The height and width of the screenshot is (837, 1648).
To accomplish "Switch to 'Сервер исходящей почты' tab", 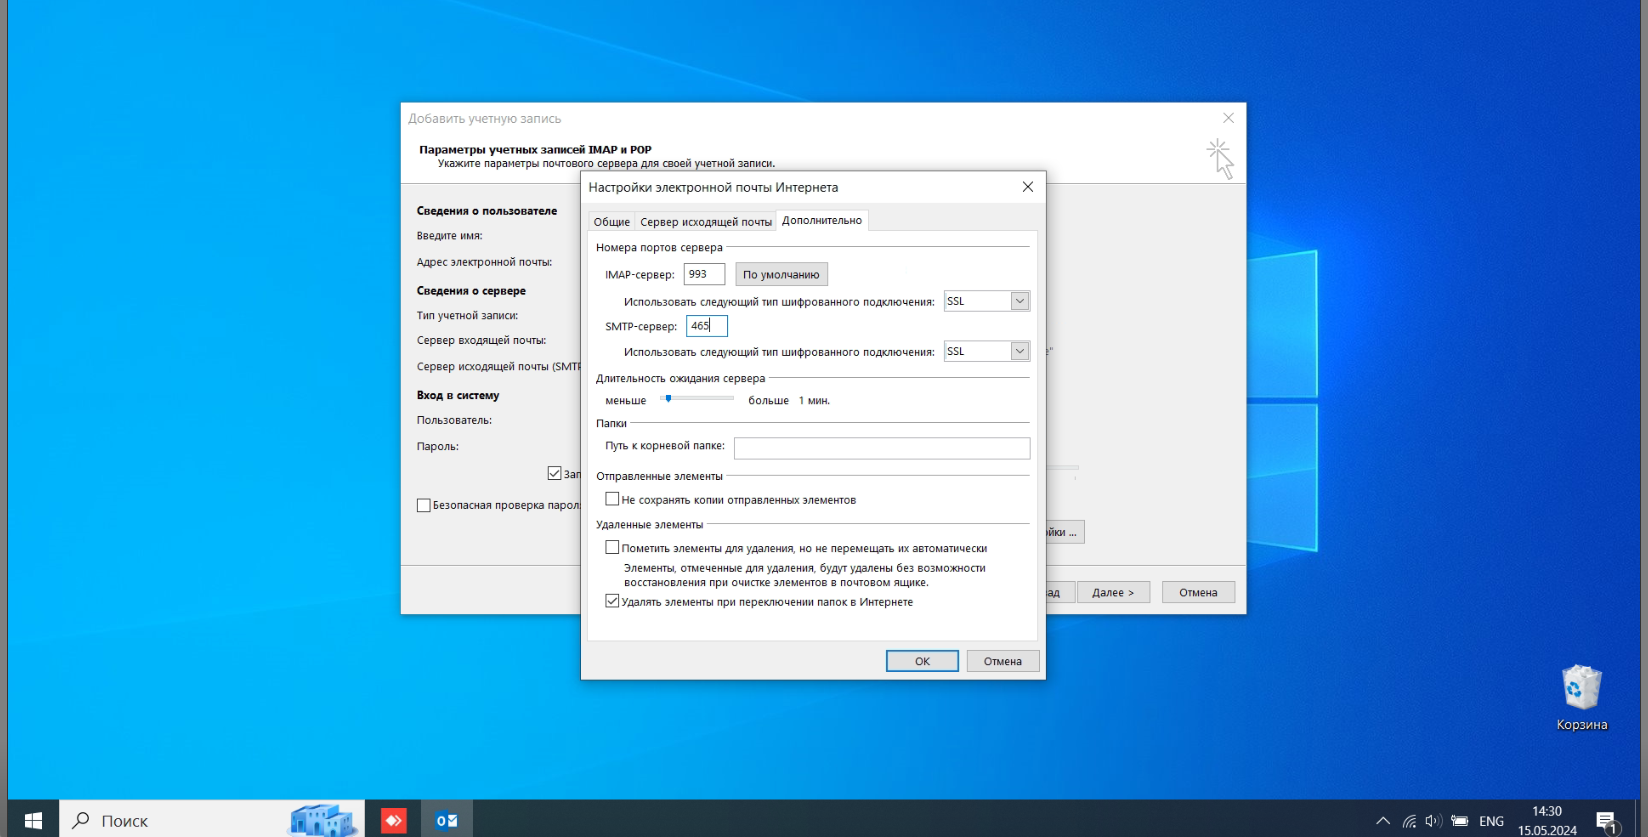I will (706, 221).
